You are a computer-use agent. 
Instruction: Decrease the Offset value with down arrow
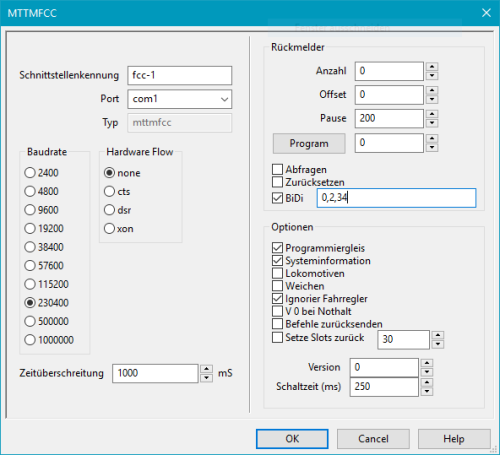[x=432, y=99]
